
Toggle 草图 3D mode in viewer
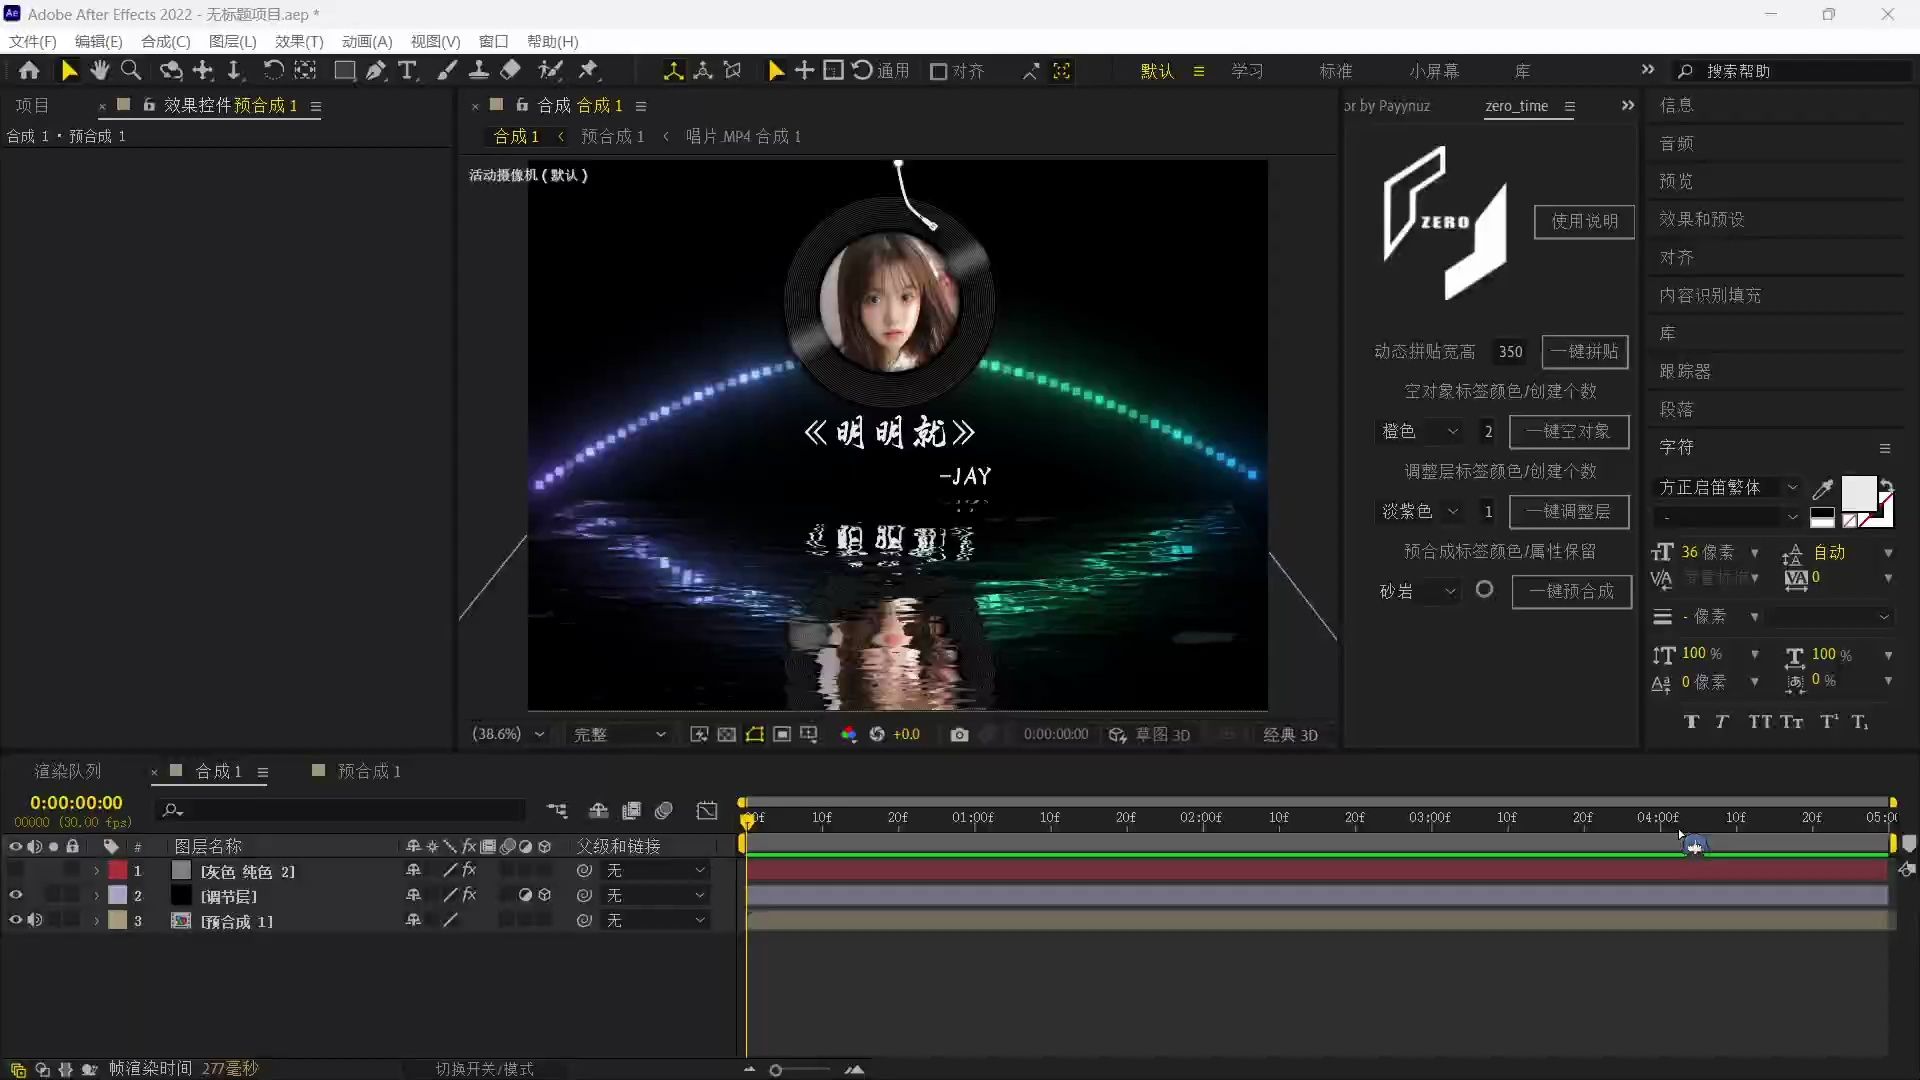(1150, 735)
